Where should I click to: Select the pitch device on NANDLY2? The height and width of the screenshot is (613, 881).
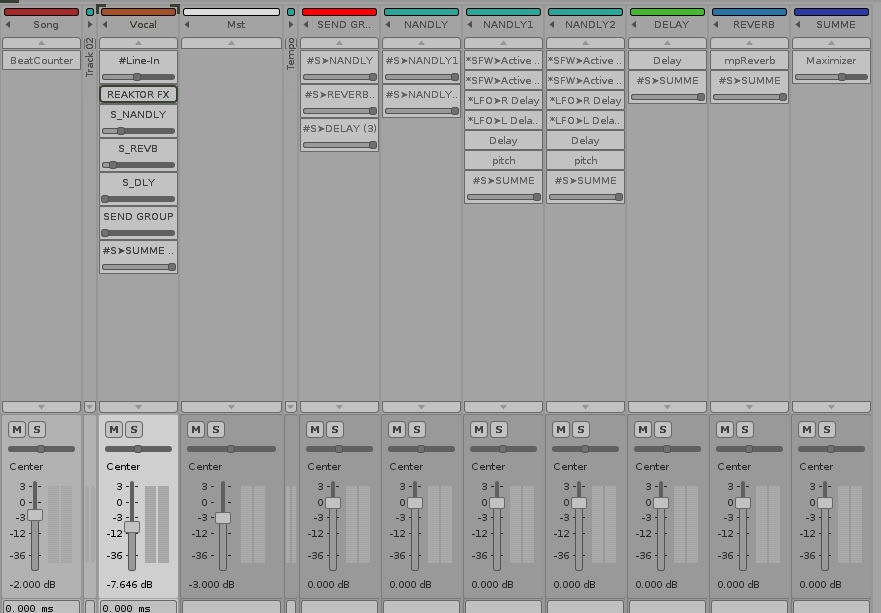point(585,161)
